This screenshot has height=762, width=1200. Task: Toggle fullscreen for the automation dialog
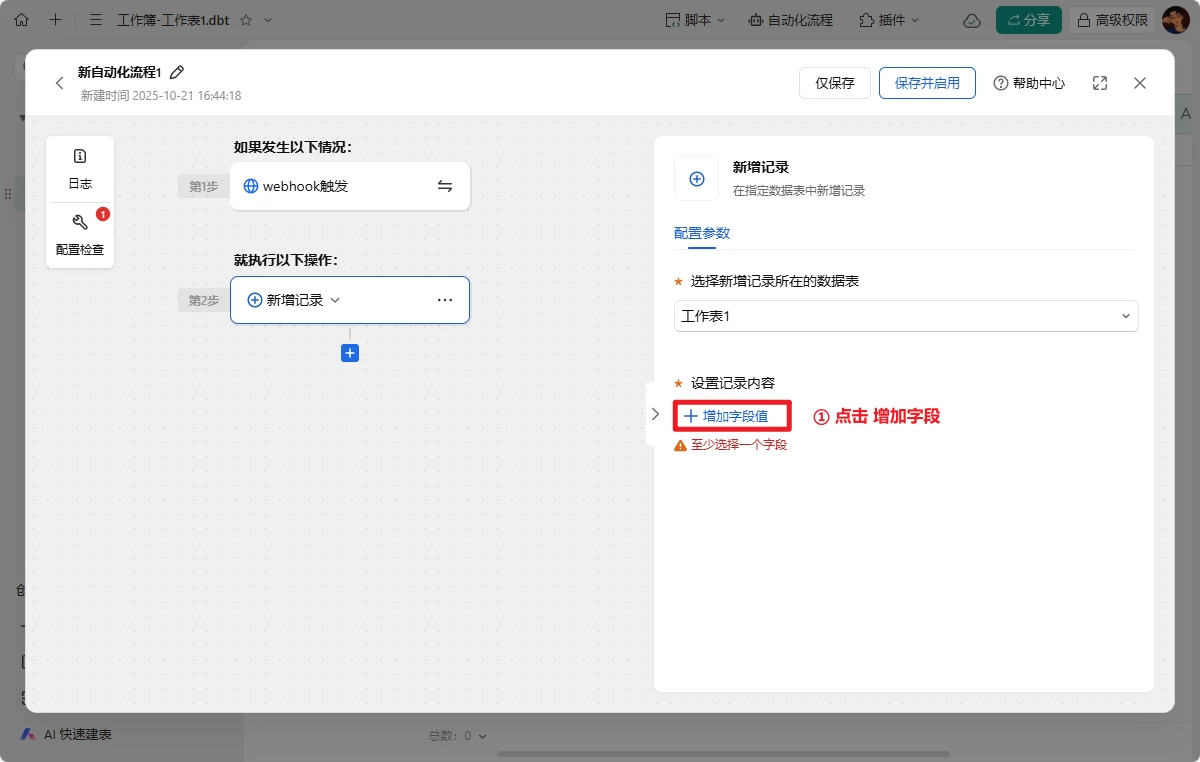[1100, 83]
